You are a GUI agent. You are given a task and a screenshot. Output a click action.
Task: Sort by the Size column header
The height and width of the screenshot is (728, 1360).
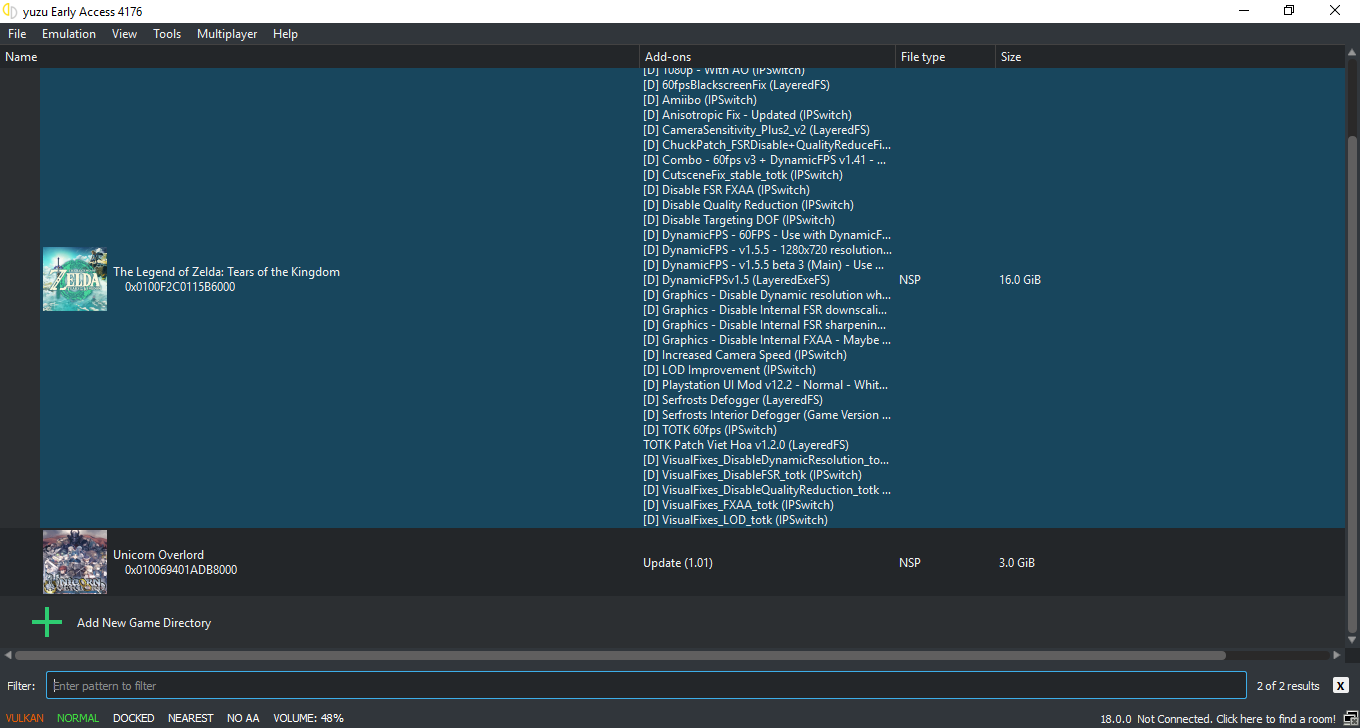(x=1170, y=57)
